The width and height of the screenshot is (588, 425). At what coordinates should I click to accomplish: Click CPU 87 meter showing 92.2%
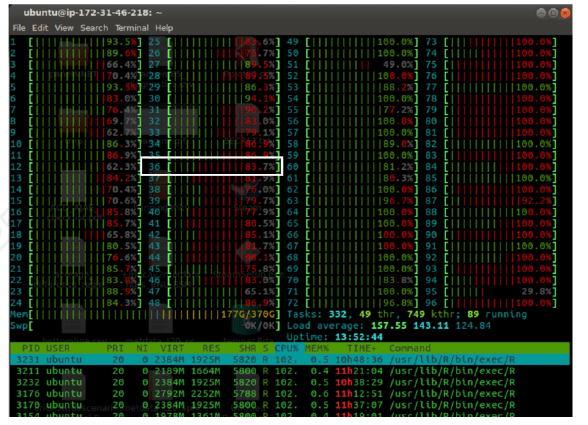(x=491, y=201)
